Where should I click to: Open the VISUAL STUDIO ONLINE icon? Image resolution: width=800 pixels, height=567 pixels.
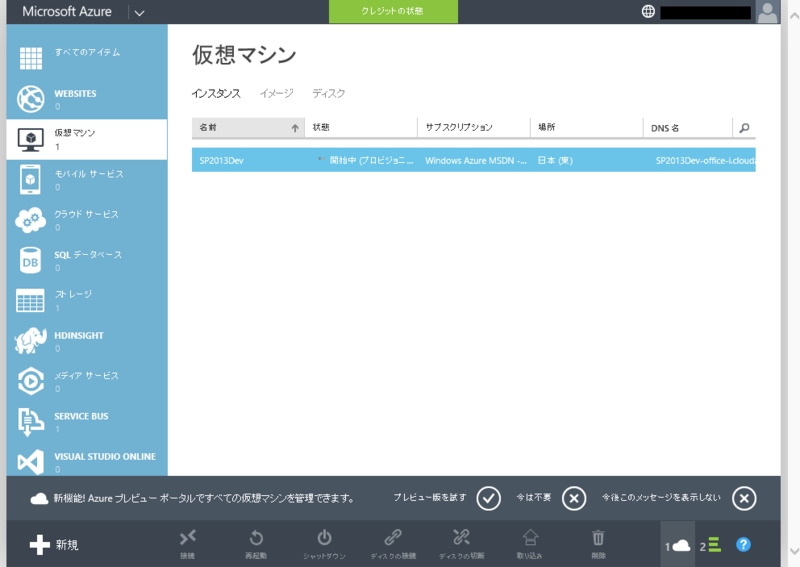[31, 462]
